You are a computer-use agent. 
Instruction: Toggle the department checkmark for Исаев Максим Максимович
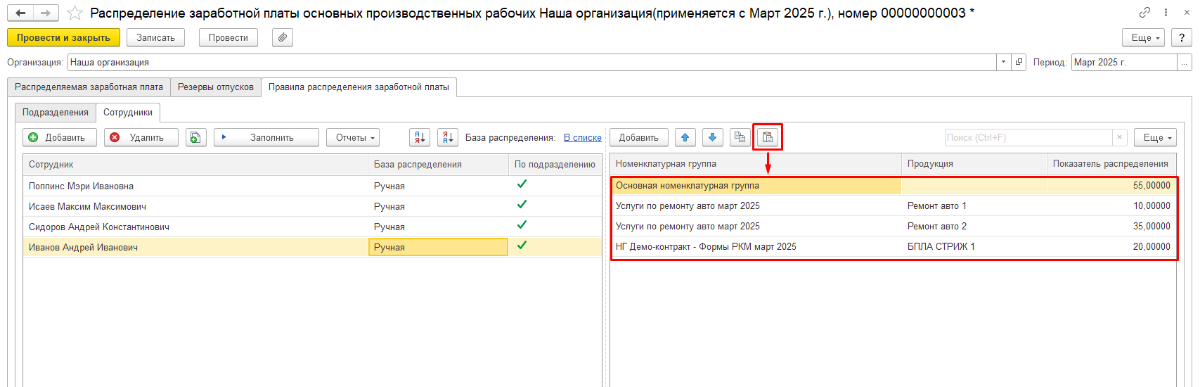coord(521,205)
